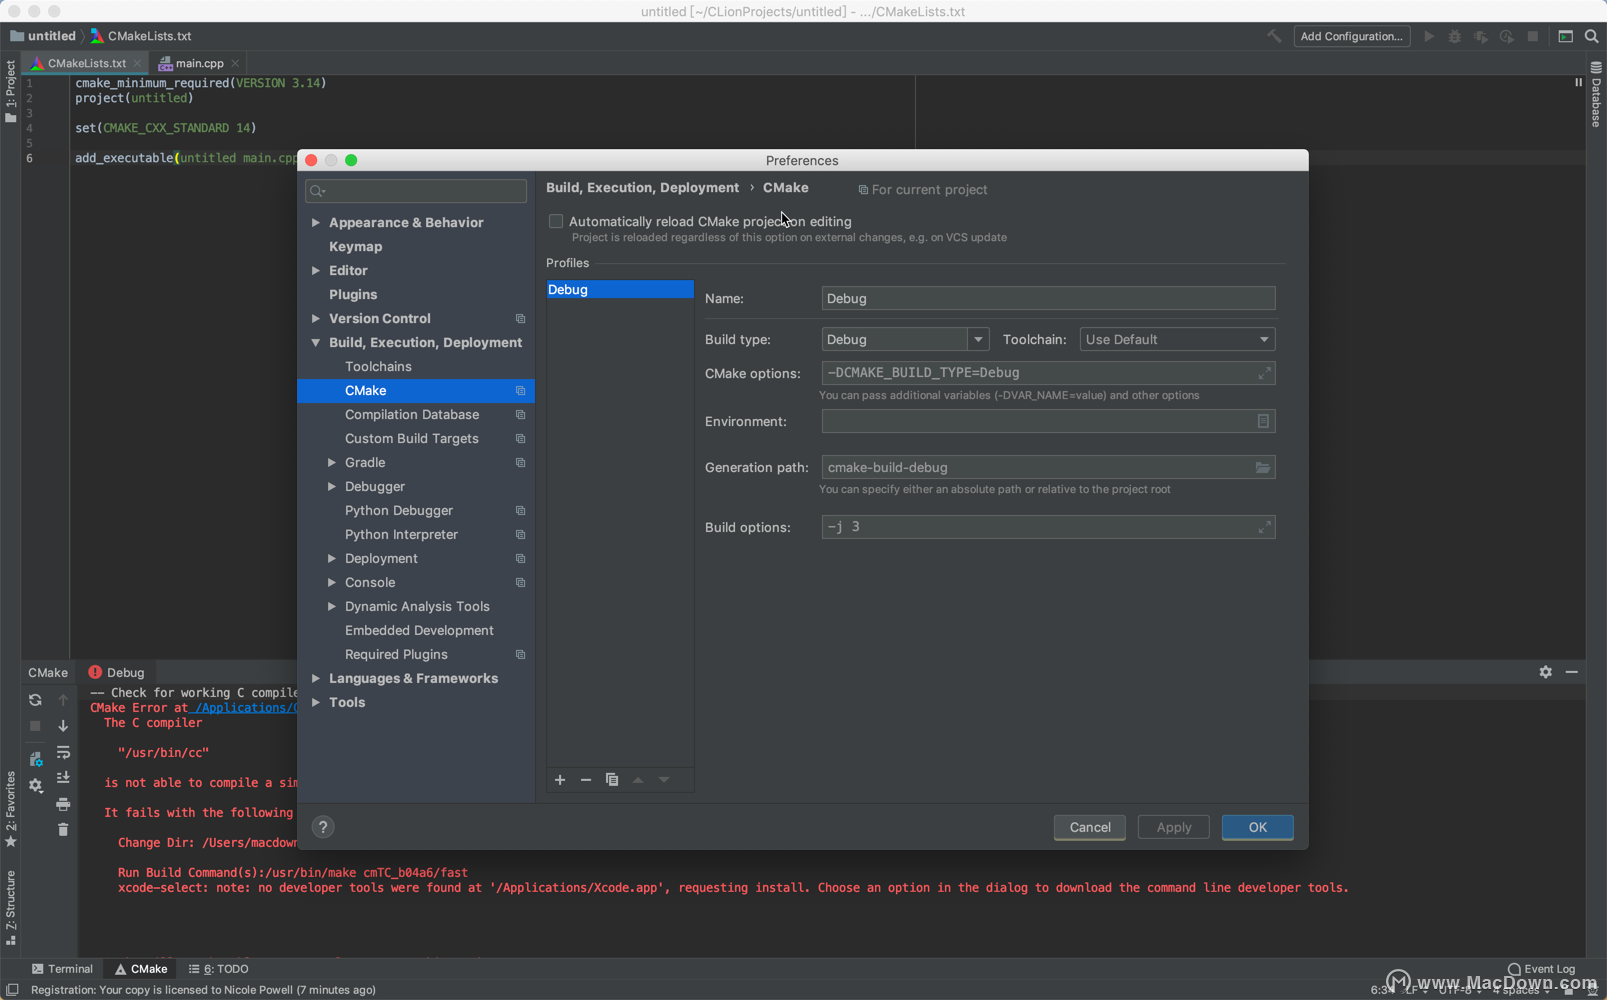The height and width of the screenshot is (1000, 1607).
Task: Click the Preferences search field
Action: tap(416, 190)
